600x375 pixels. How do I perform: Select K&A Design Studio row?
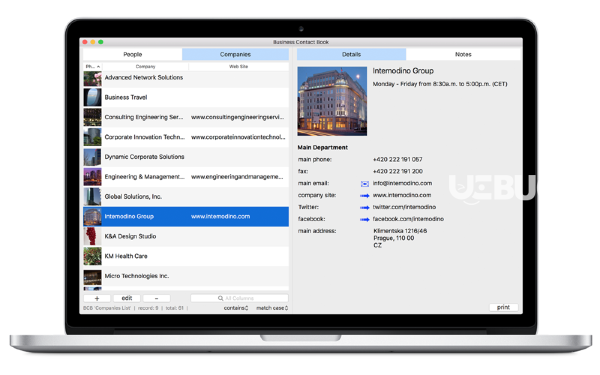click(186, 236)
